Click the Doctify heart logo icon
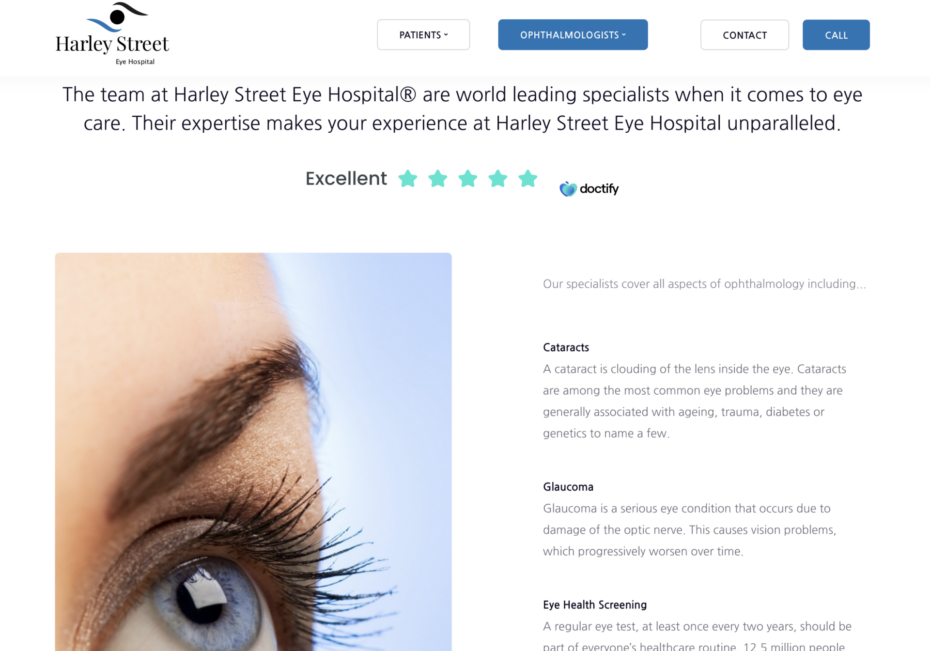 tap(568, 189)
